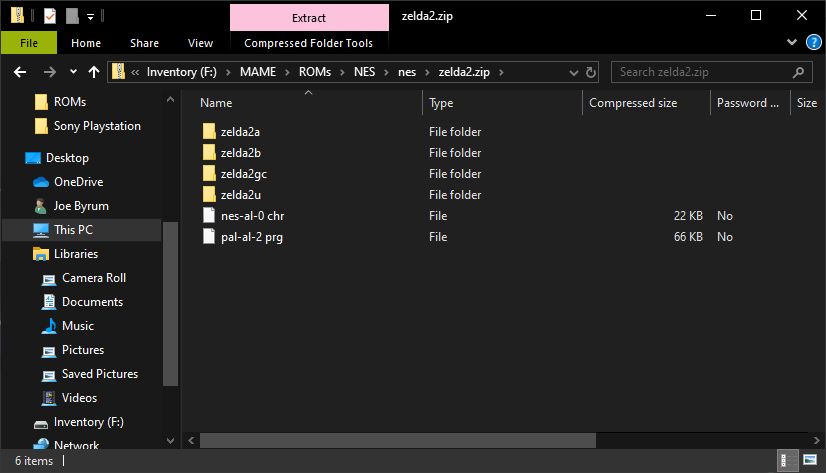Screen dimensions: 826x473
Task: Open OneDrive in the navigation pane
Action: tap(78, 182)
